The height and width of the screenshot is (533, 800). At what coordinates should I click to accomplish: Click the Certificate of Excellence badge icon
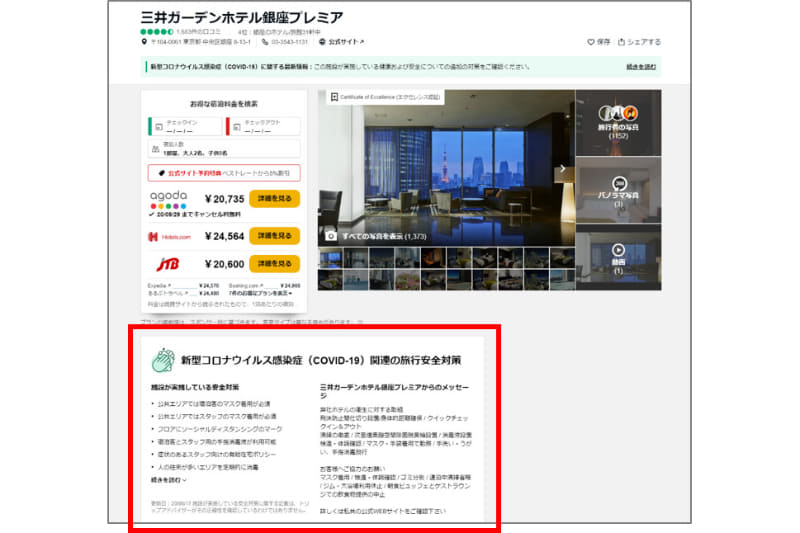pos(334,97)
